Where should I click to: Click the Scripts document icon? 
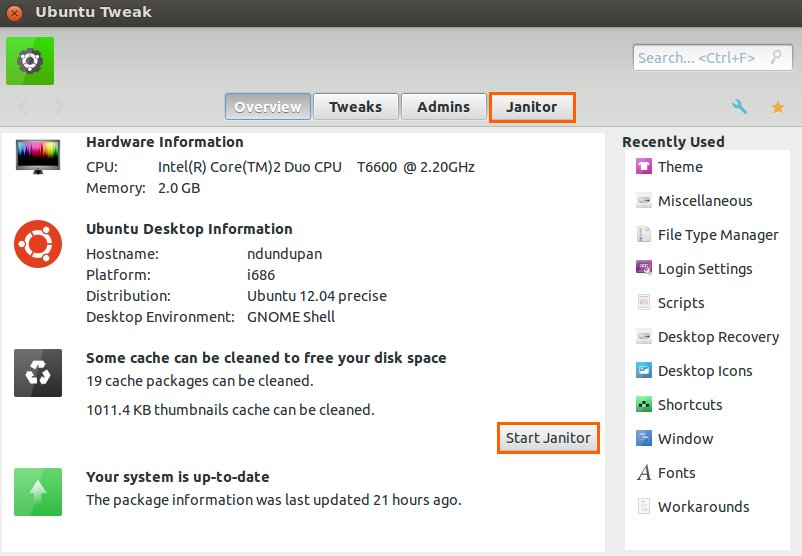(643, 302)
